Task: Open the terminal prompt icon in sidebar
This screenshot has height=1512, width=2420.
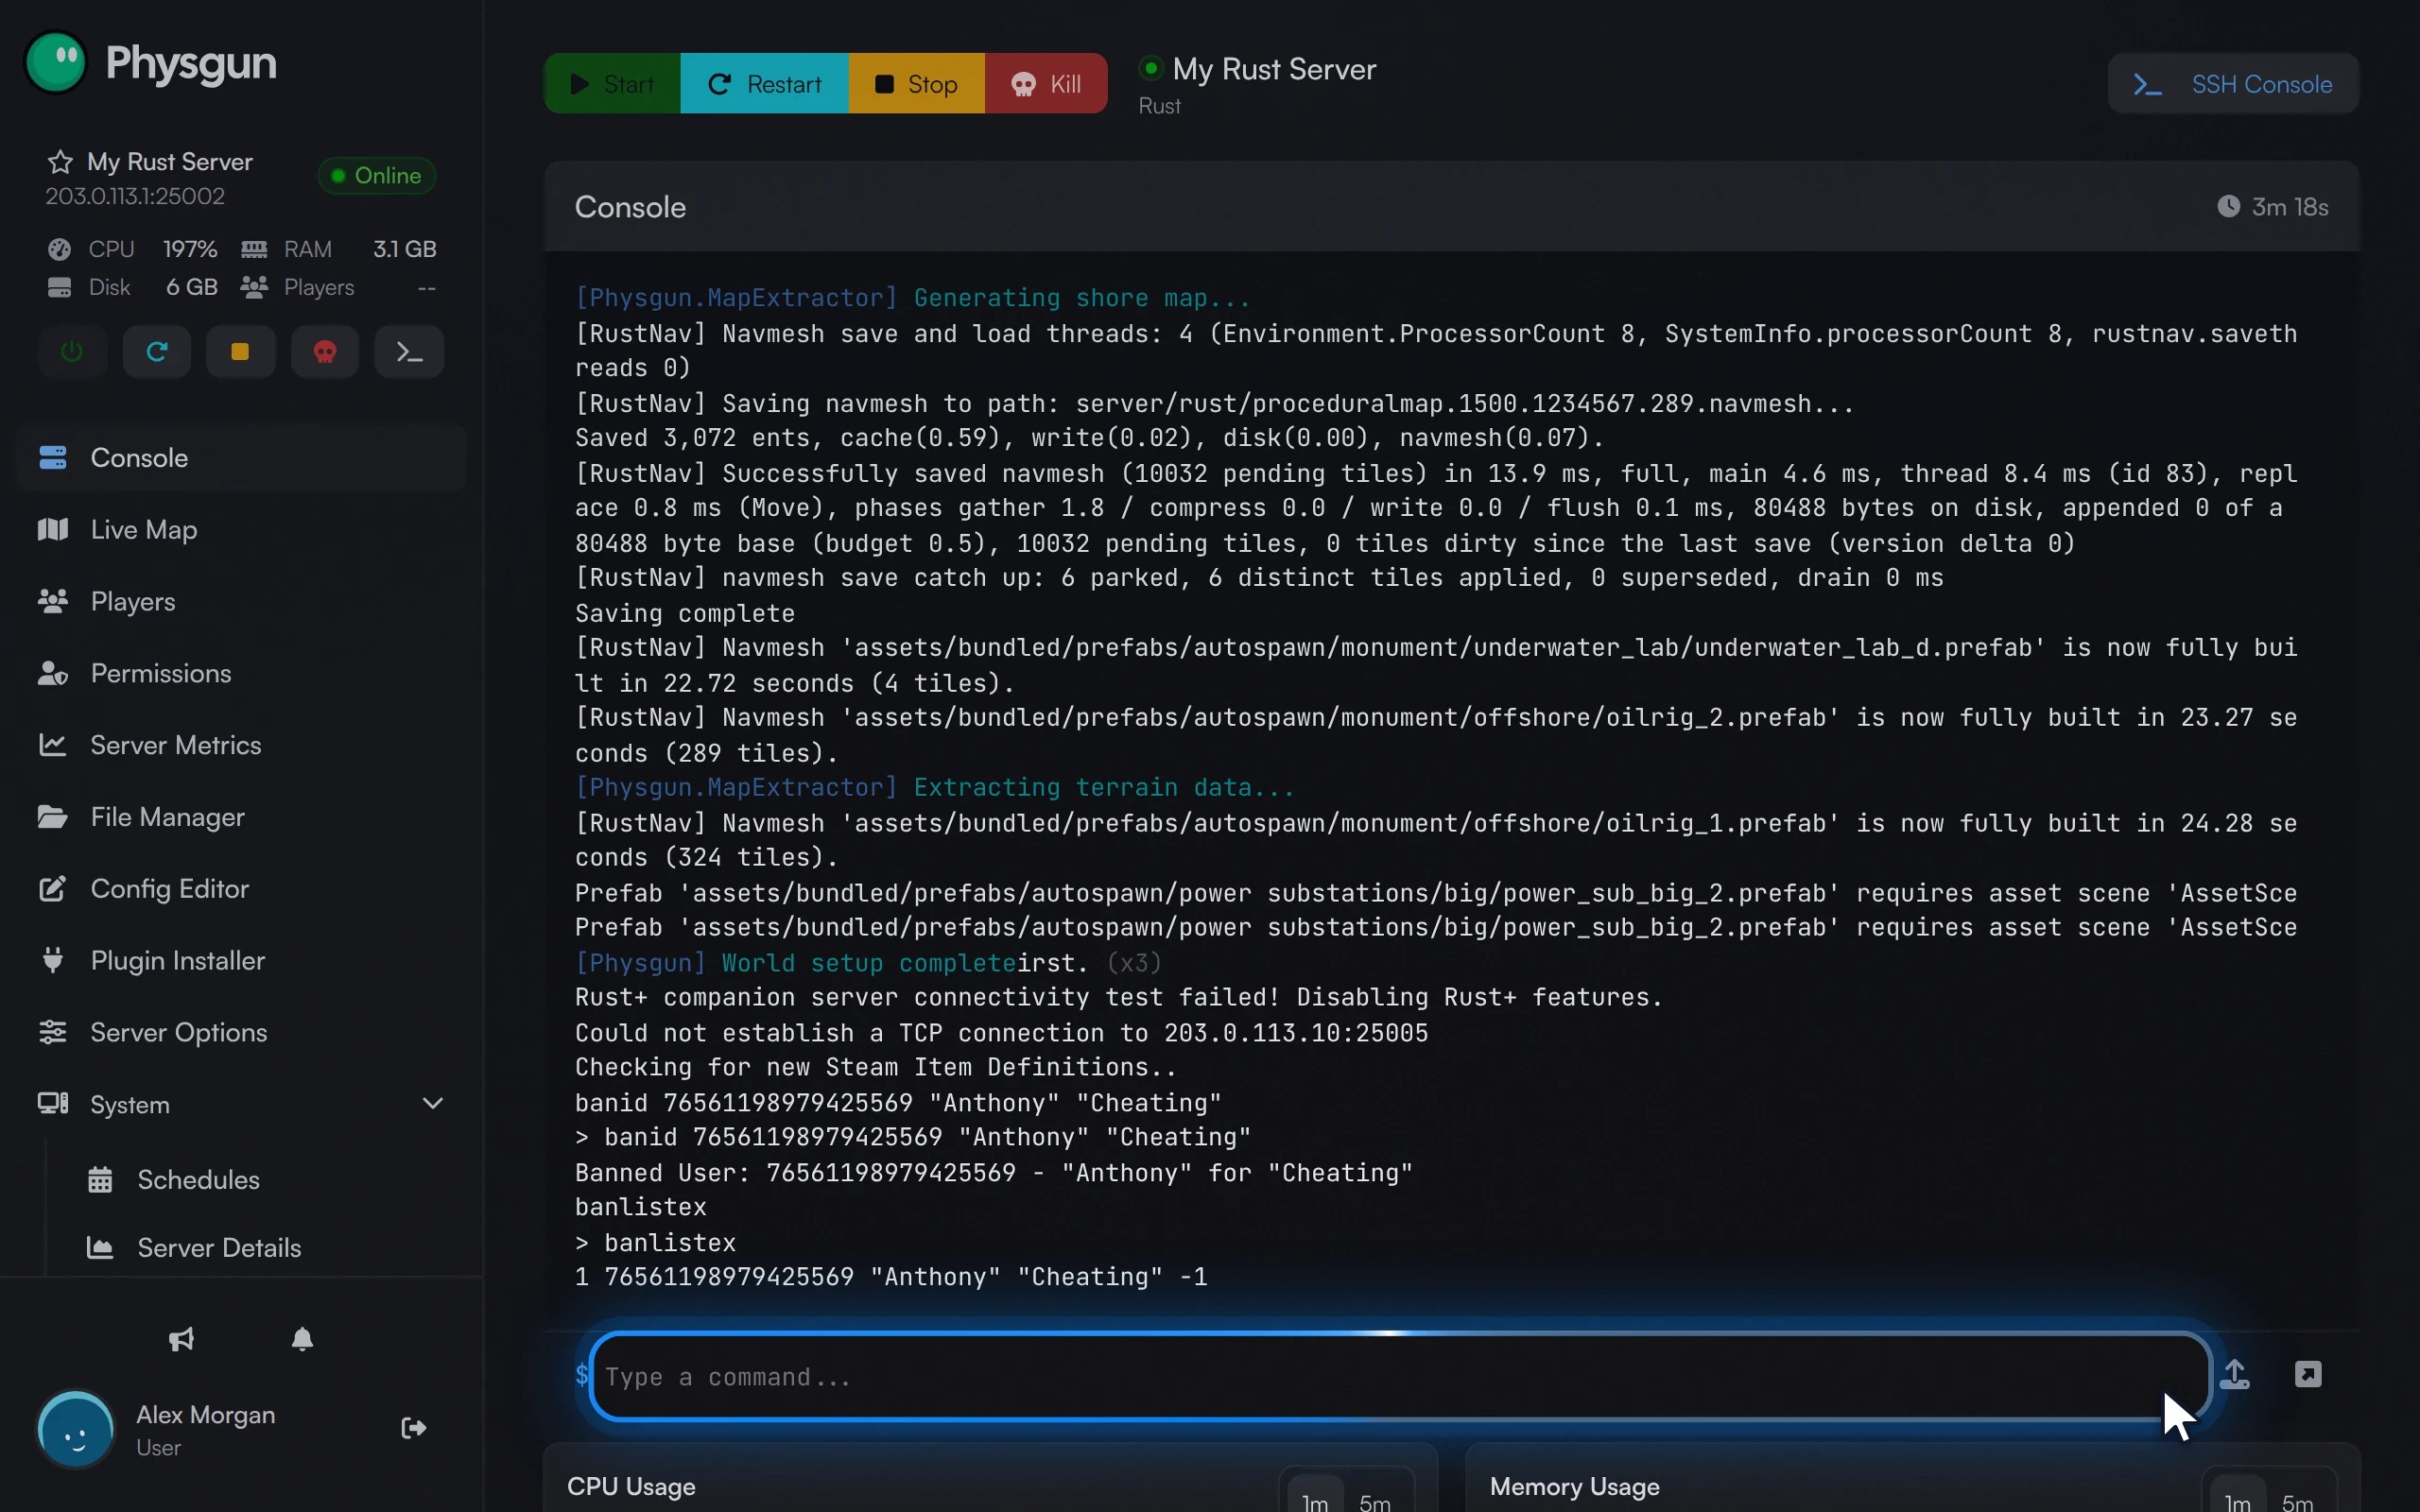Action: (409, 352)
